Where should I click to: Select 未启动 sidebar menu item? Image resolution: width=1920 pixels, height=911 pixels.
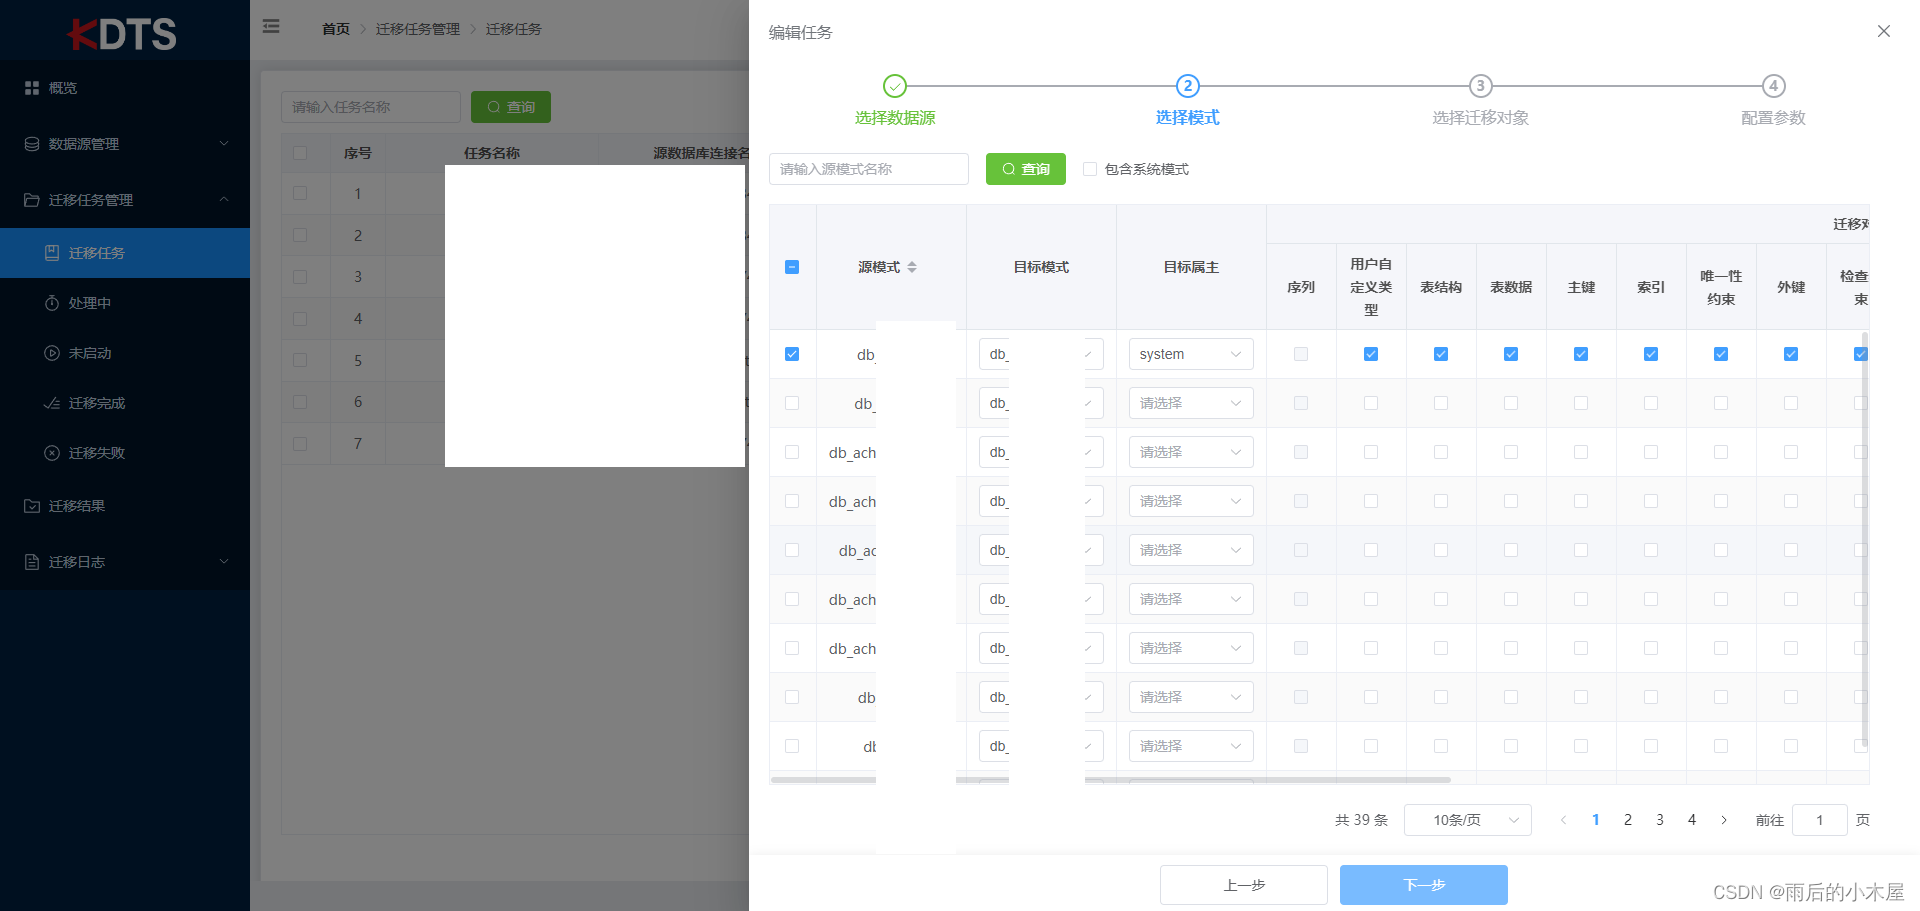tap(125, 353)
